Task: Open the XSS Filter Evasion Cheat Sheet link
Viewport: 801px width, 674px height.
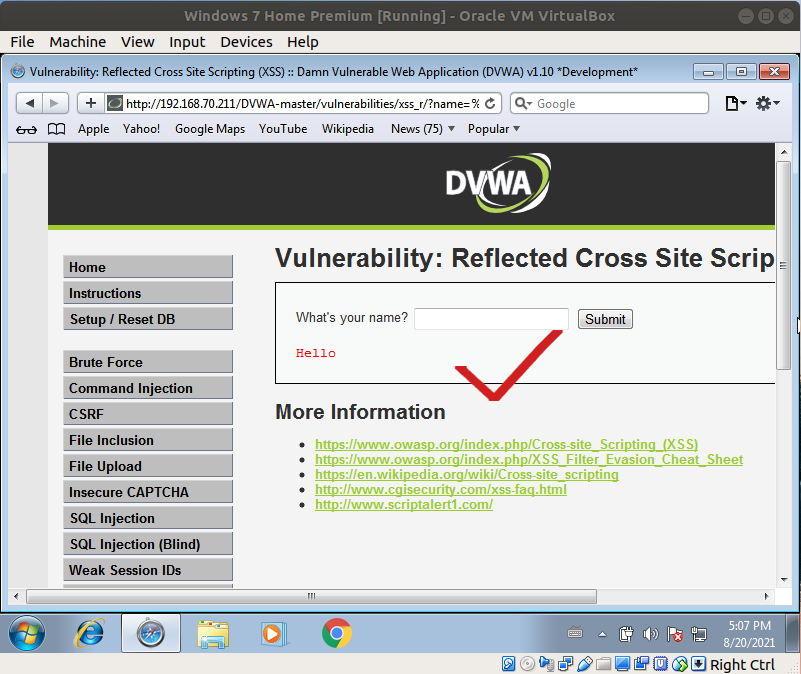Action: [x=529, y=459]
